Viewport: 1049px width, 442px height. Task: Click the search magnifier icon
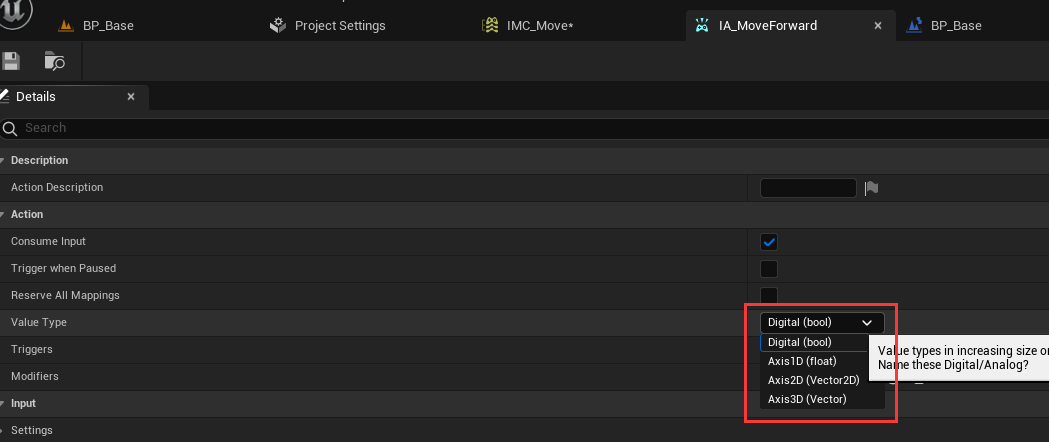click(10, 128)
